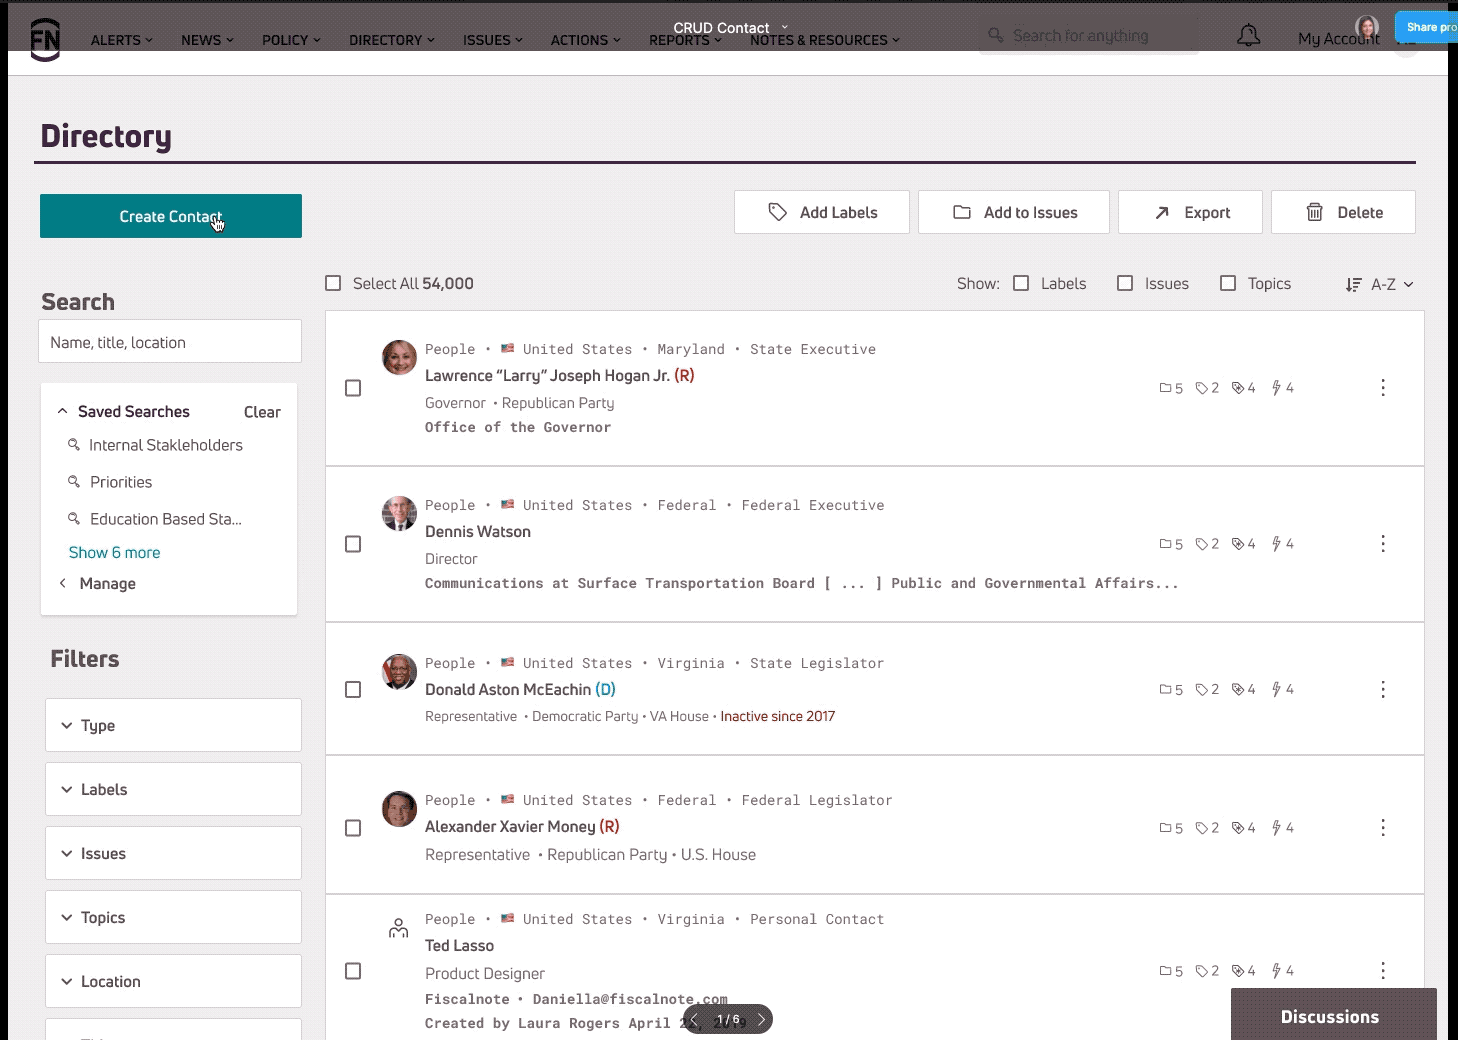Open the DIRECTORY menu
Screen dimensions: 1458x1040
point(392,40)
